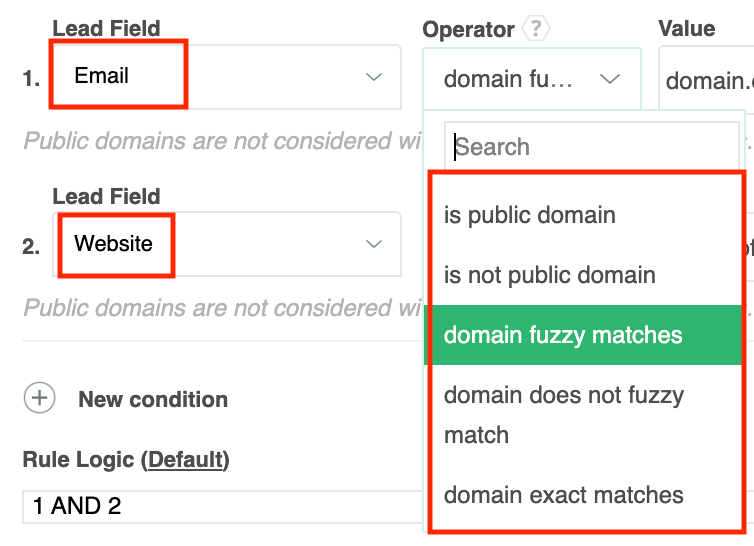Open the Website lead field dropdown
Image resolution: width=754 pixels, height=546 pixels.
coord(226,244)
